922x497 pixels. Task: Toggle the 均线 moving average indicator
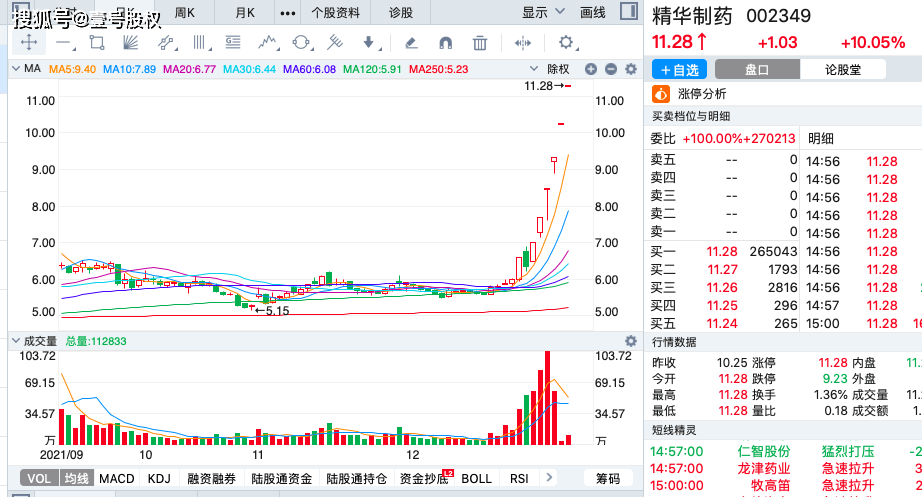tap(77, 479)
